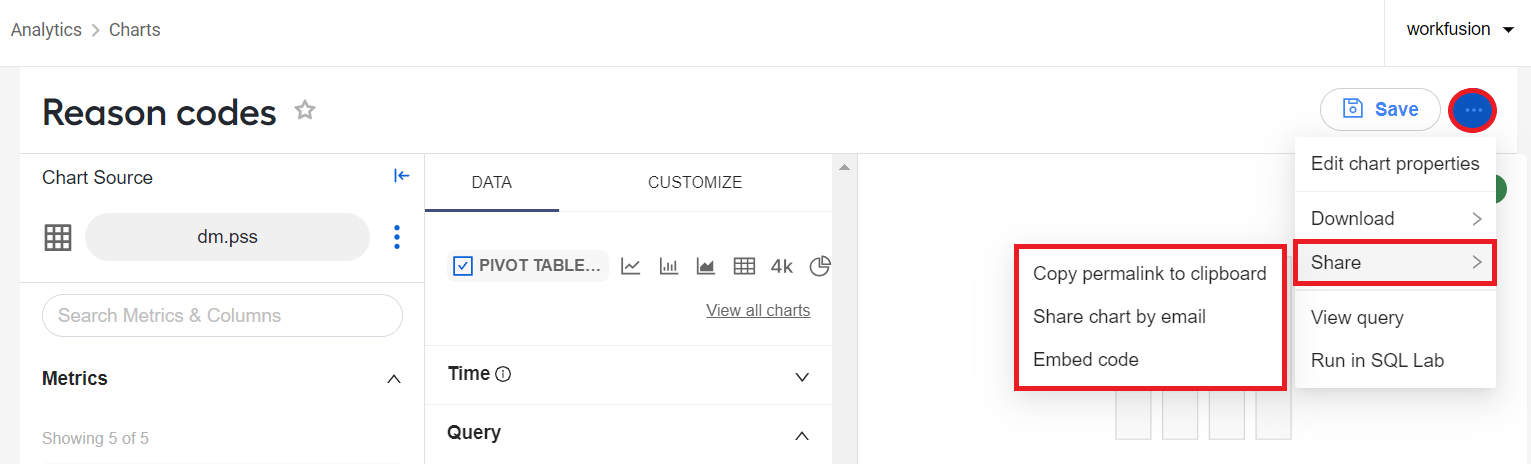Switch to the CUSTOMIZE tab
This screenshot has height=464, width=1531.
[695, 182]
